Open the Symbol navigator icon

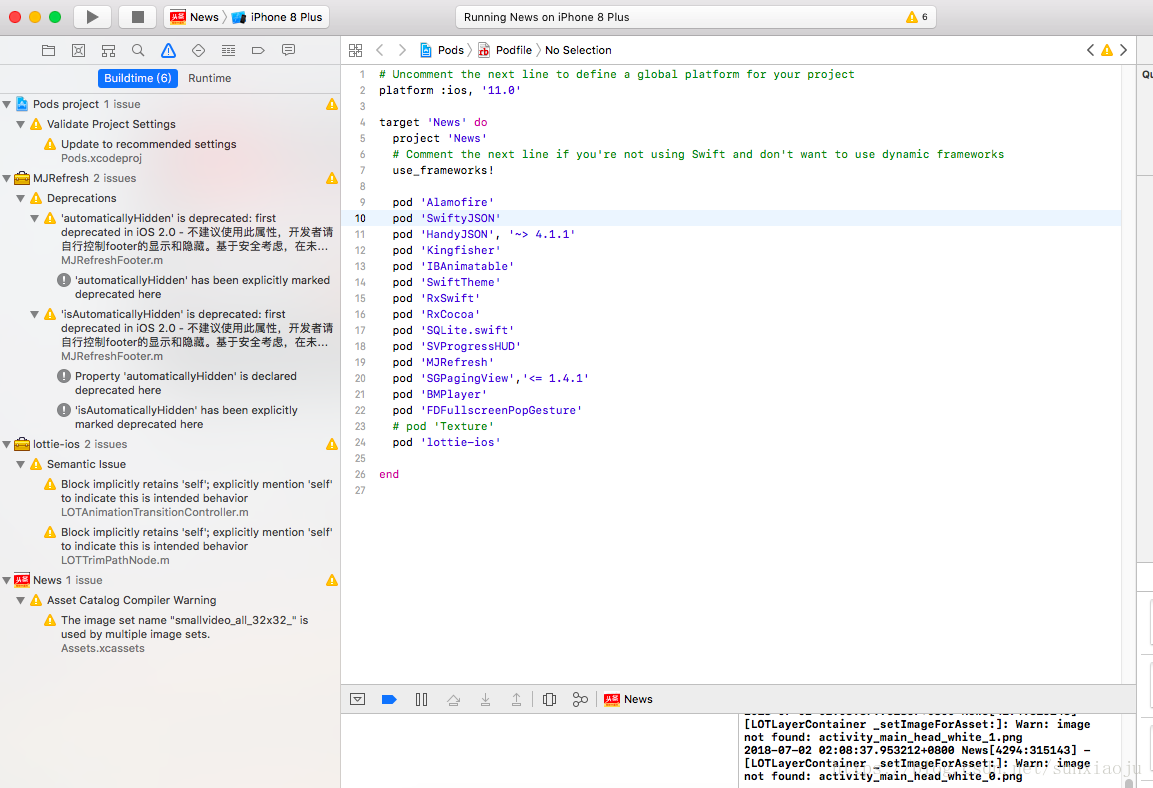point(108,50)
